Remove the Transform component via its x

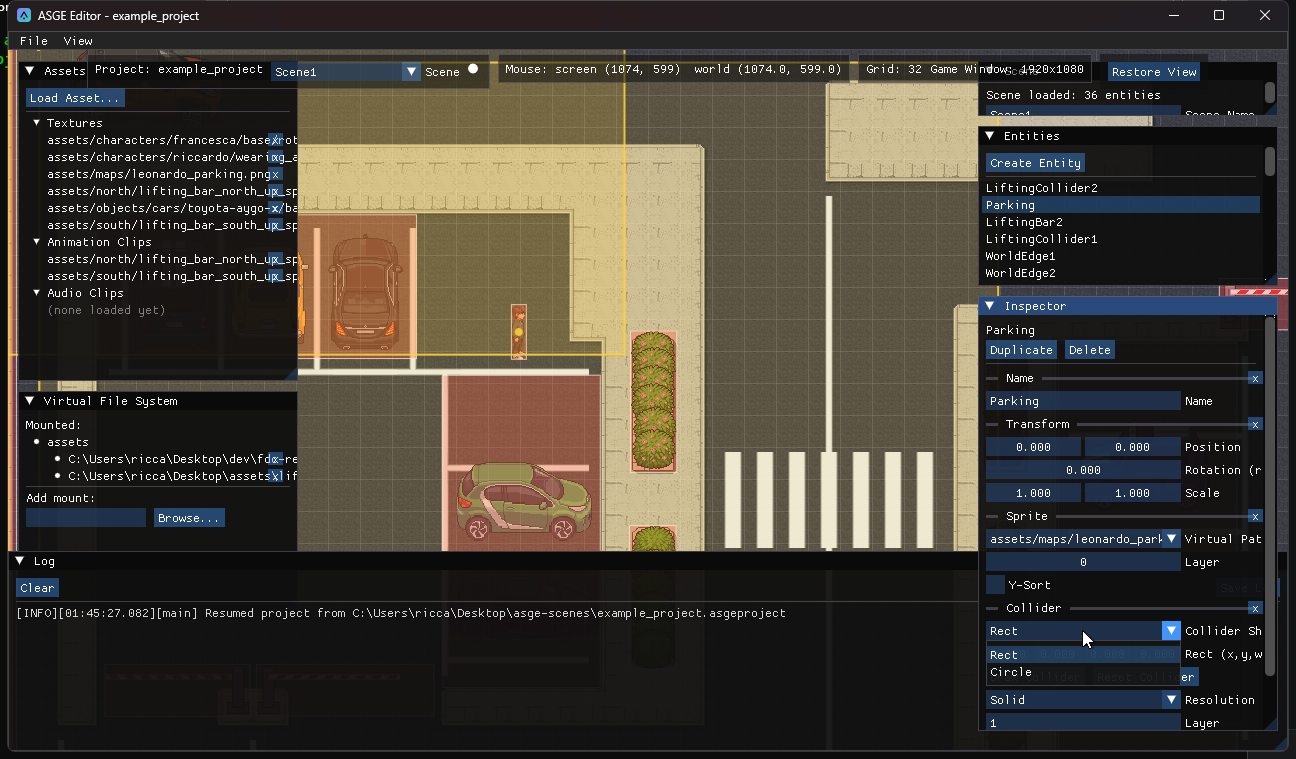1255,424
